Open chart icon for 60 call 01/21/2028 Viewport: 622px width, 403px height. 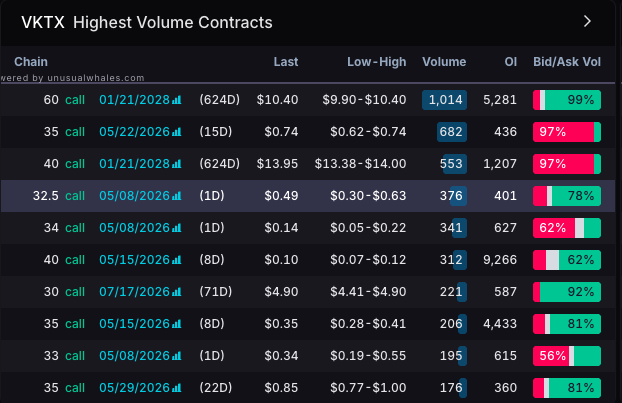coord(177,100)
